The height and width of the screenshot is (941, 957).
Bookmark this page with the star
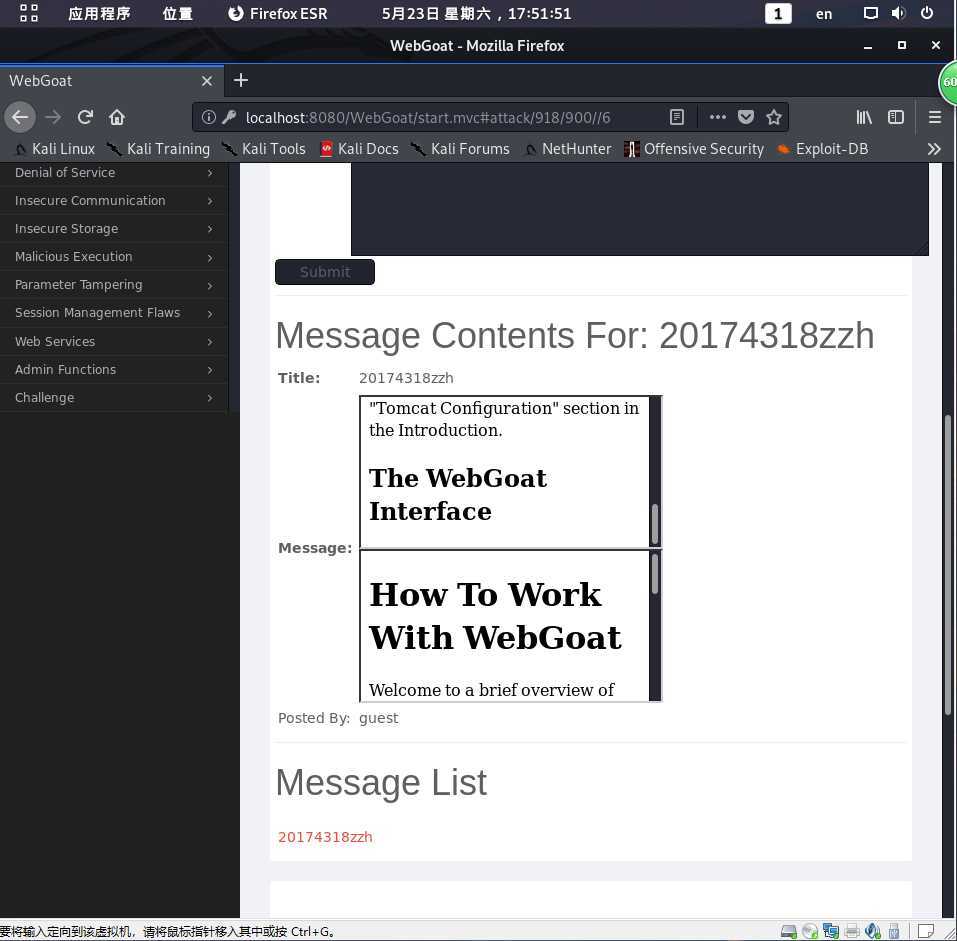pyautogui.click(x=774, y=117)
